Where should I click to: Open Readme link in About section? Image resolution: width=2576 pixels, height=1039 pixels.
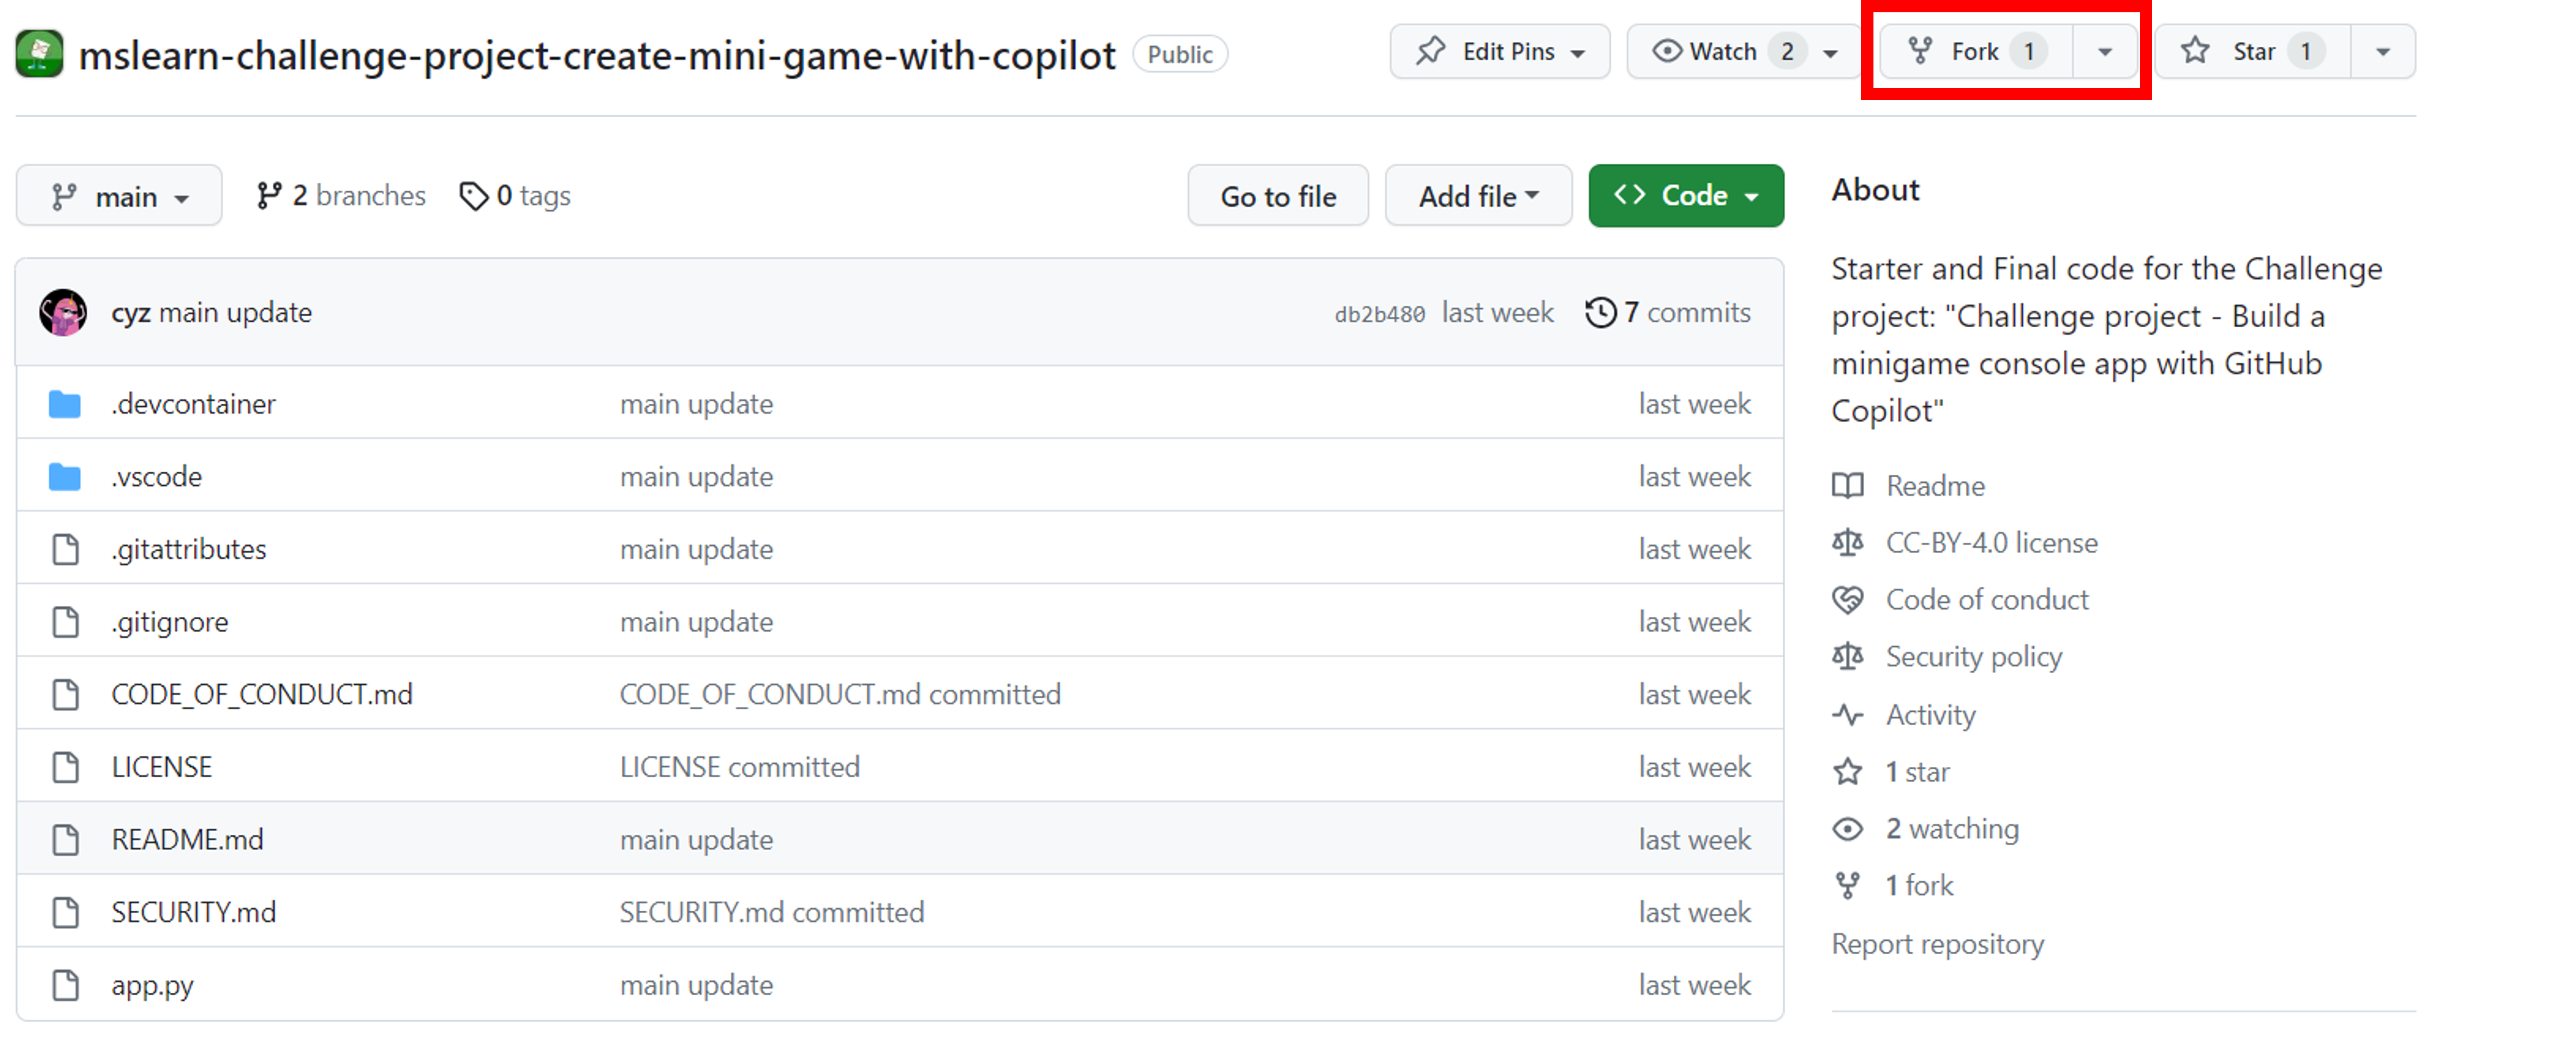(1935, 486)
